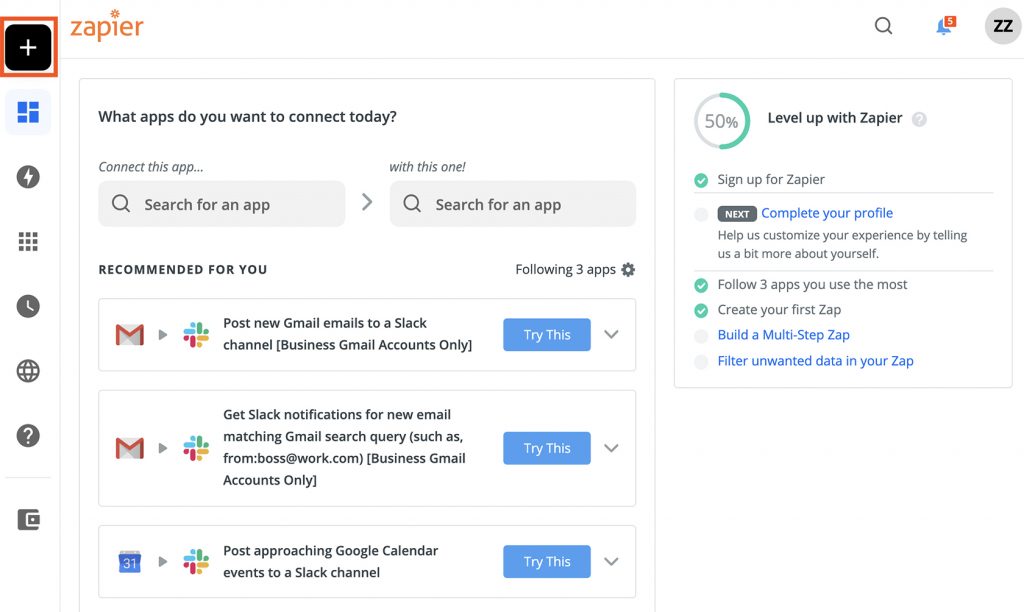Open Task History clock icon

[28, 306]
